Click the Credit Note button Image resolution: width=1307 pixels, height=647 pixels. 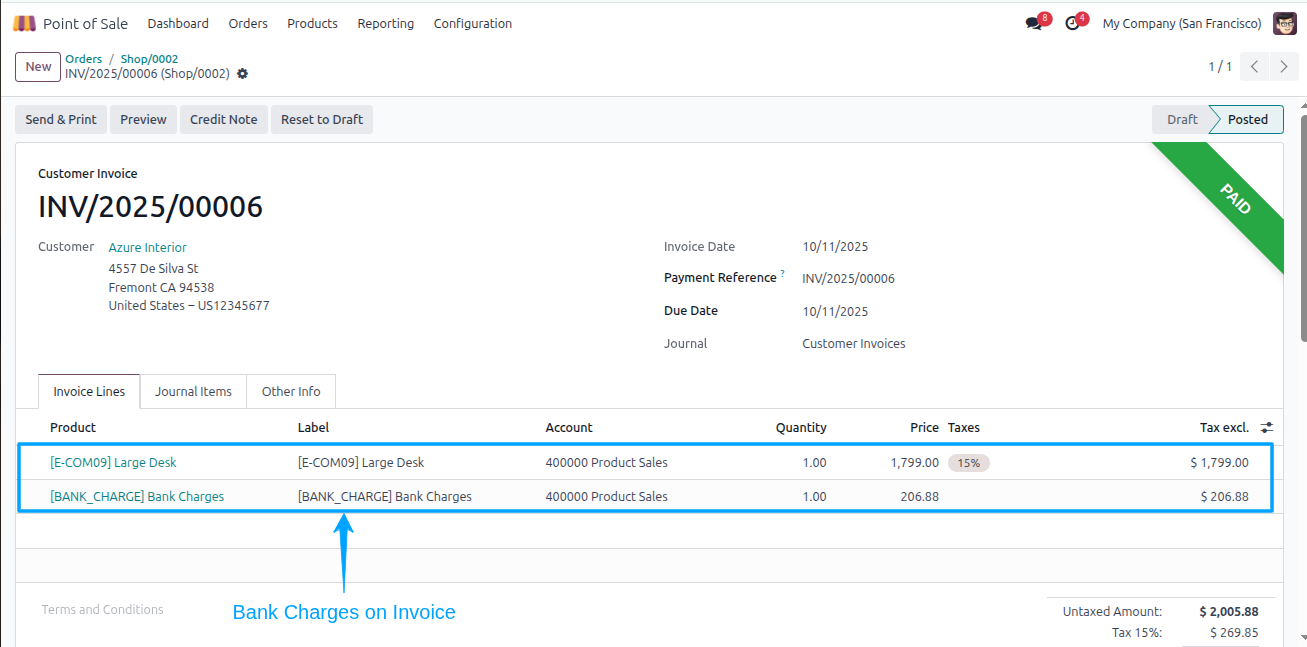pos(224,119)
